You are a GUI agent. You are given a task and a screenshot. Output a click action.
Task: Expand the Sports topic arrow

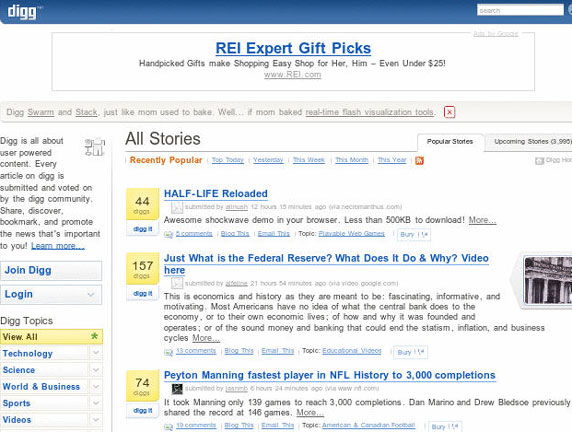[96, 403]
